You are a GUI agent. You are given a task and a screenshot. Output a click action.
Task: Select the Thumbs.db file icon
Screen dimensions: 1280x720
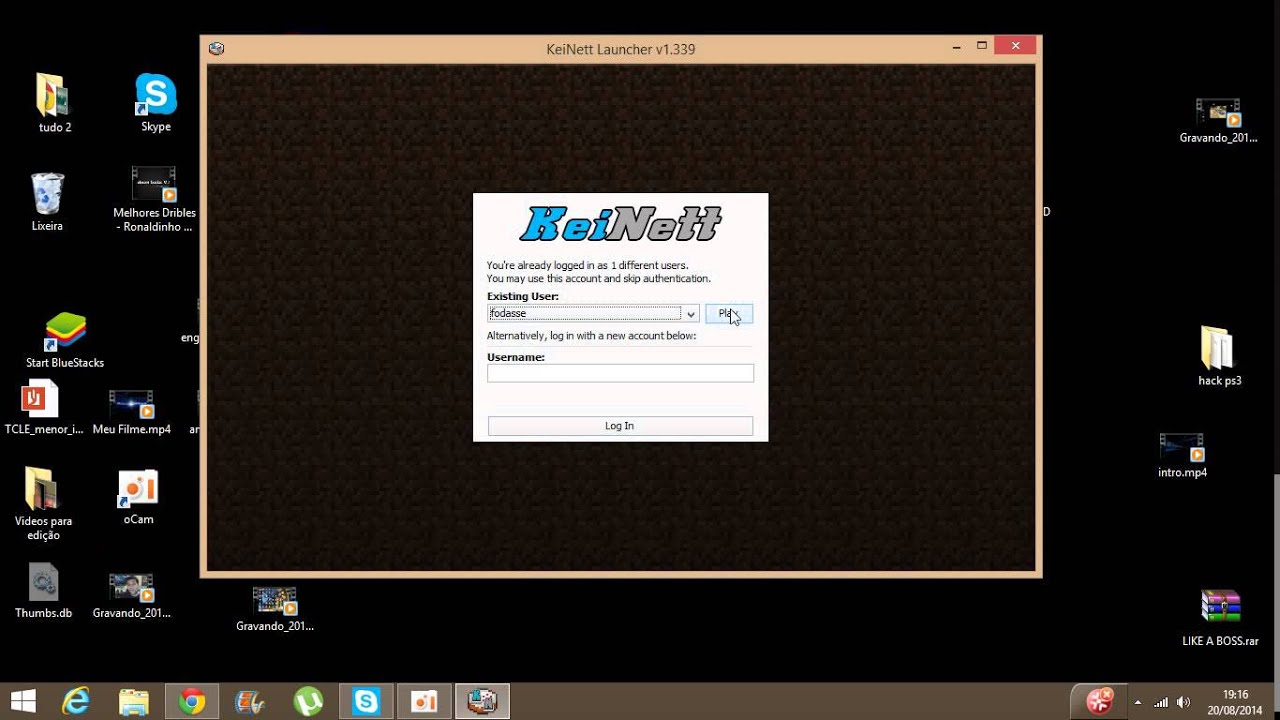(43, 582)
